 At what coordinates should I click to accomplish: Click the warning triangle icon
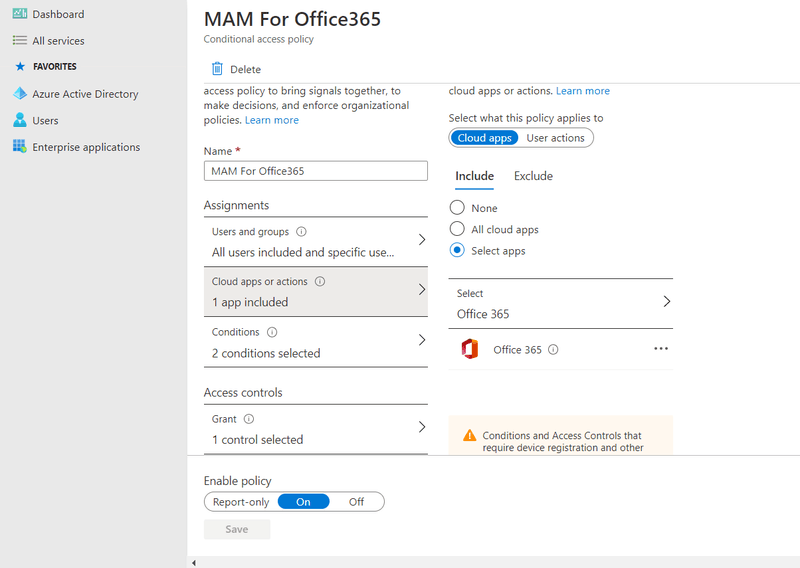pyautogui.click(x=469, y=435)
